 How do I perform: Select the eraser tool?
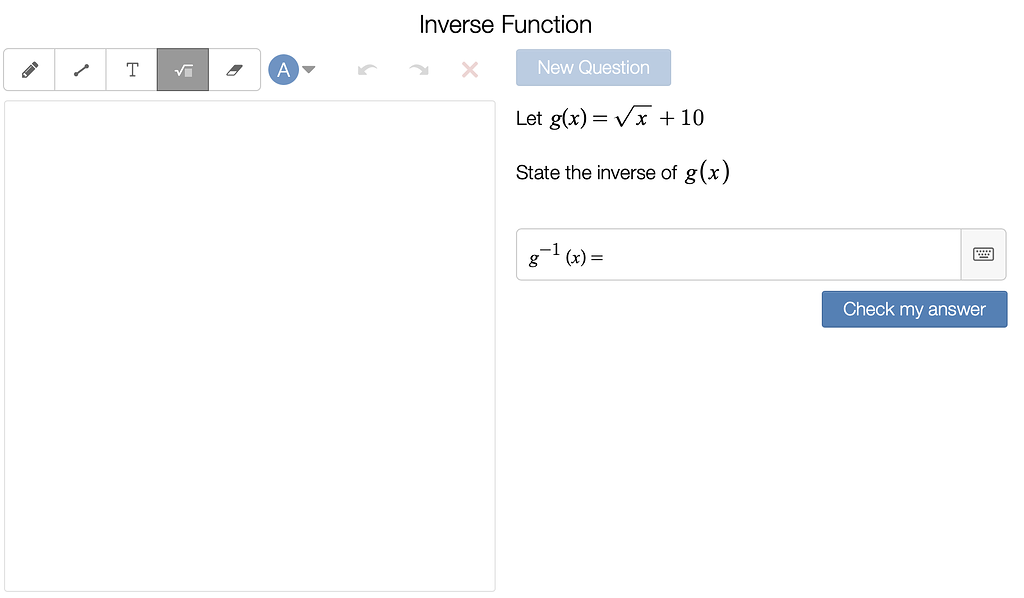click(234, 69)
